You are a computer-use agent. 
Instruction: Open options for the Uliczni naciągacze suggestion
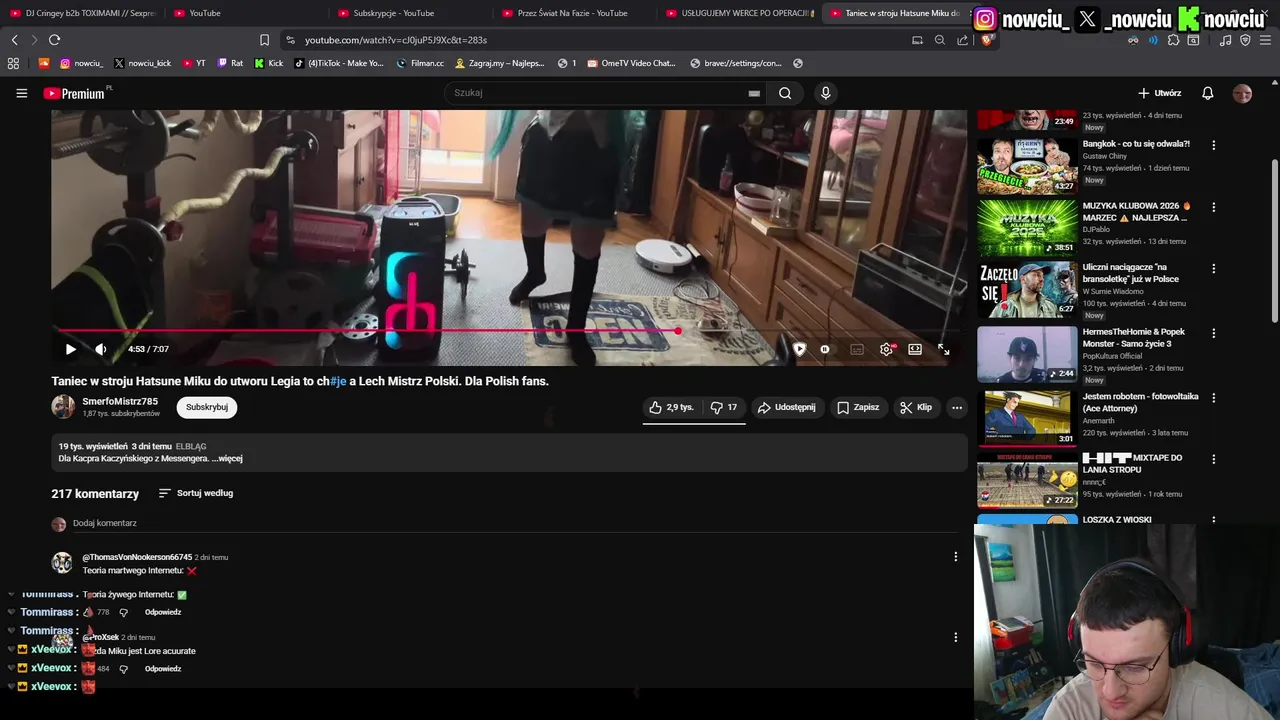[1214, 269]
